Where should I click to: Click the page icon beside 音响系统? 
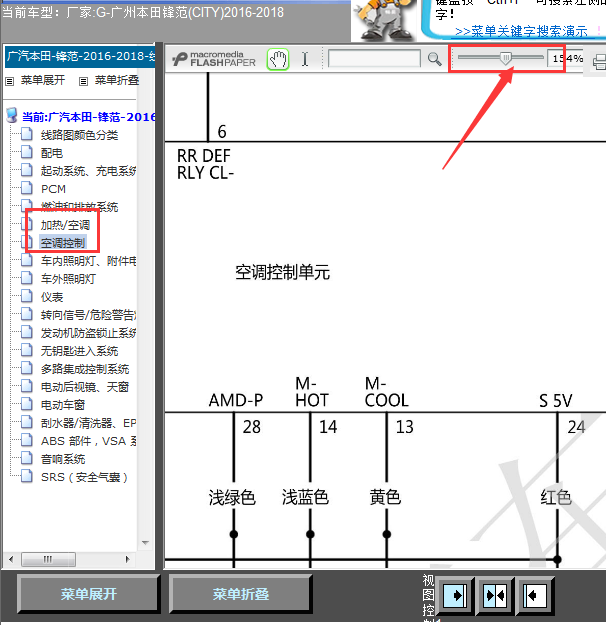27,458
